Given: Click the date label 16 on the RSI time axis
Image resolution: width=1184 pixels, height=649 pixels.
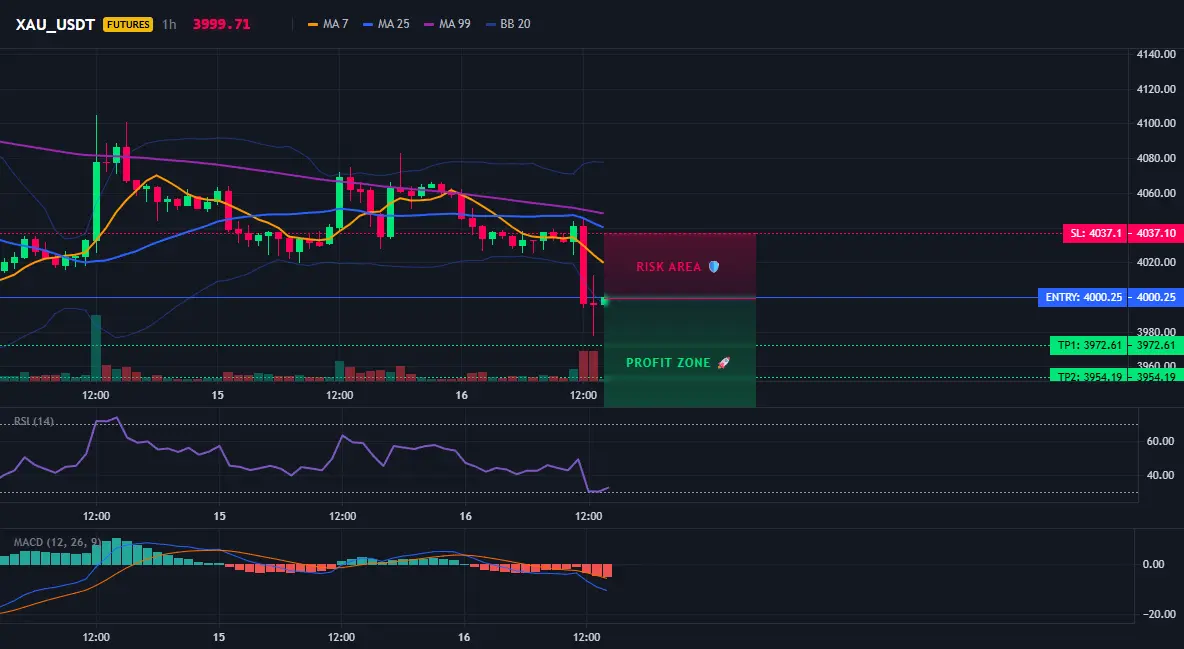Looking at the screenshot, I should pos(465,516).
